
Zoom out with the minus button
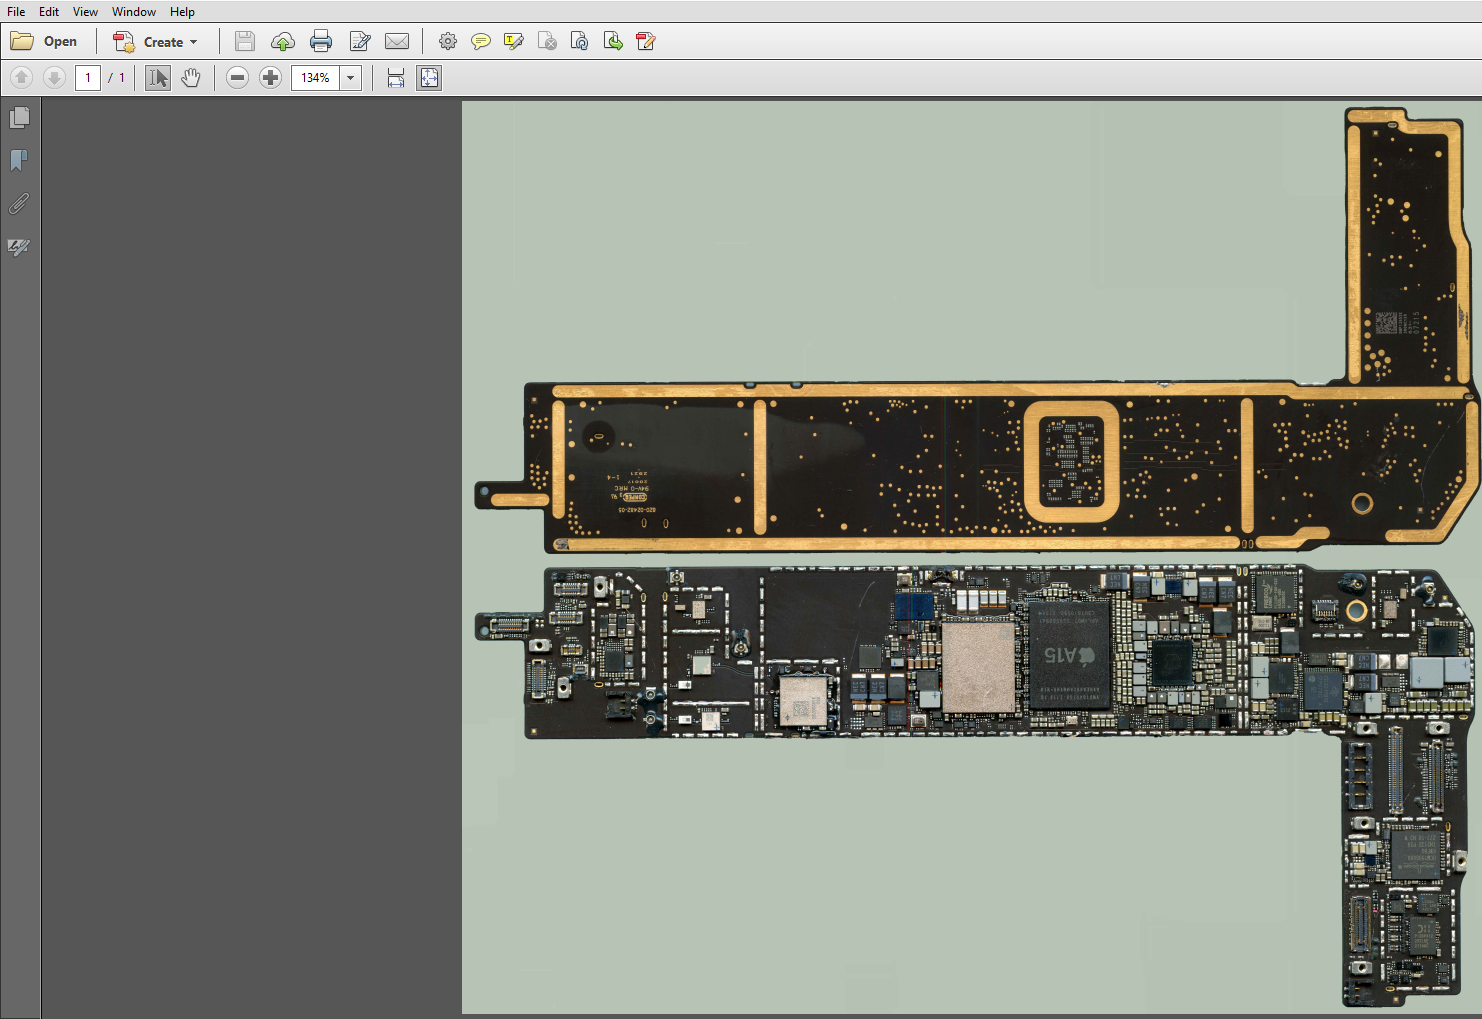[x=237, y=78]
